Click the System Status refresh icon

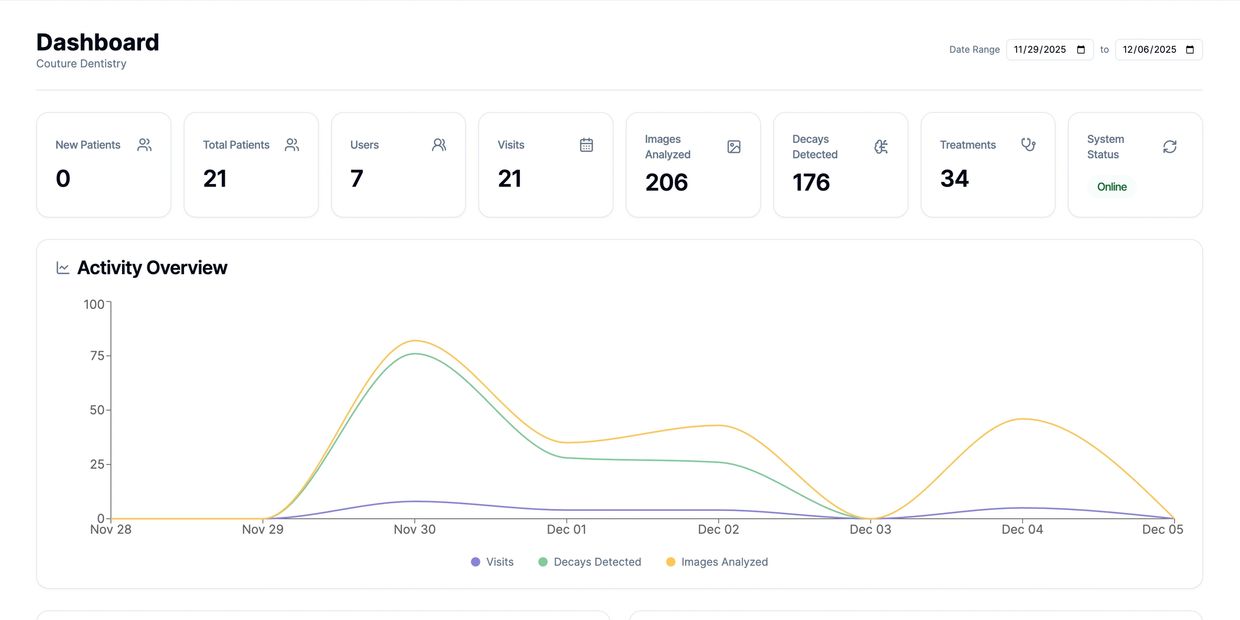coord(1170,147)
